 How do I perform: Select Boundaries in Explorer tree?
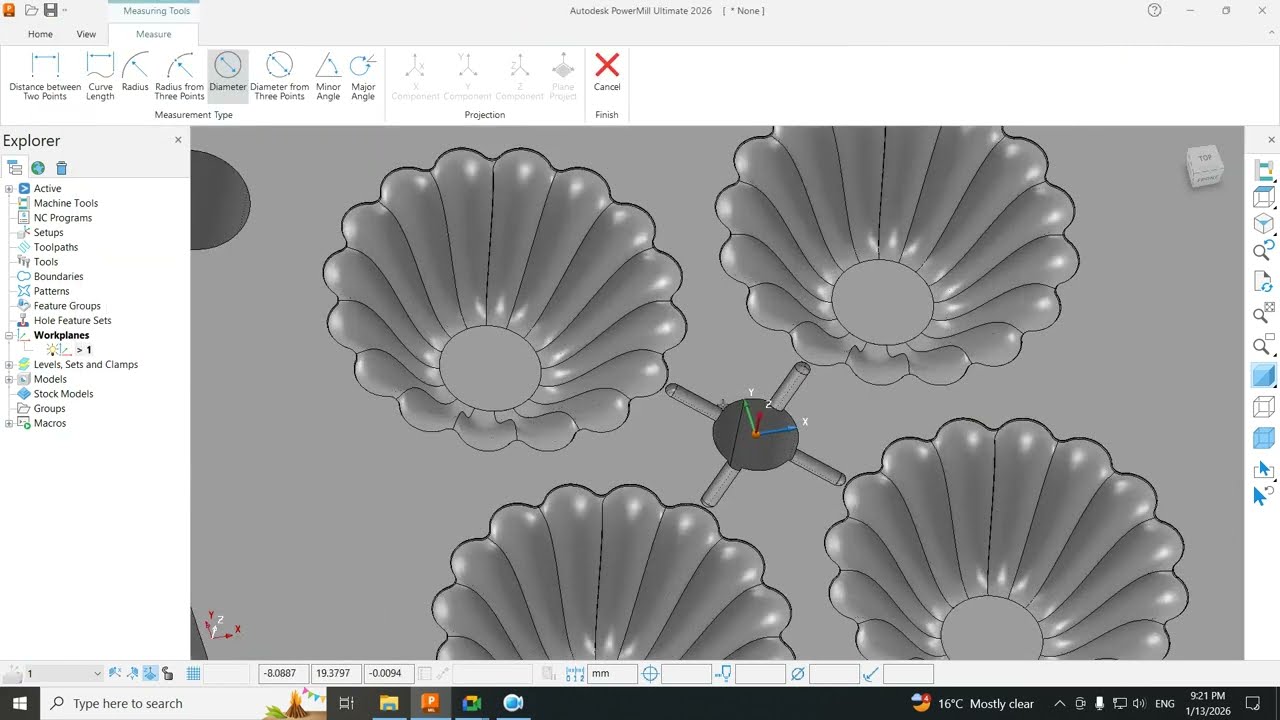click(x=58, y=276)
